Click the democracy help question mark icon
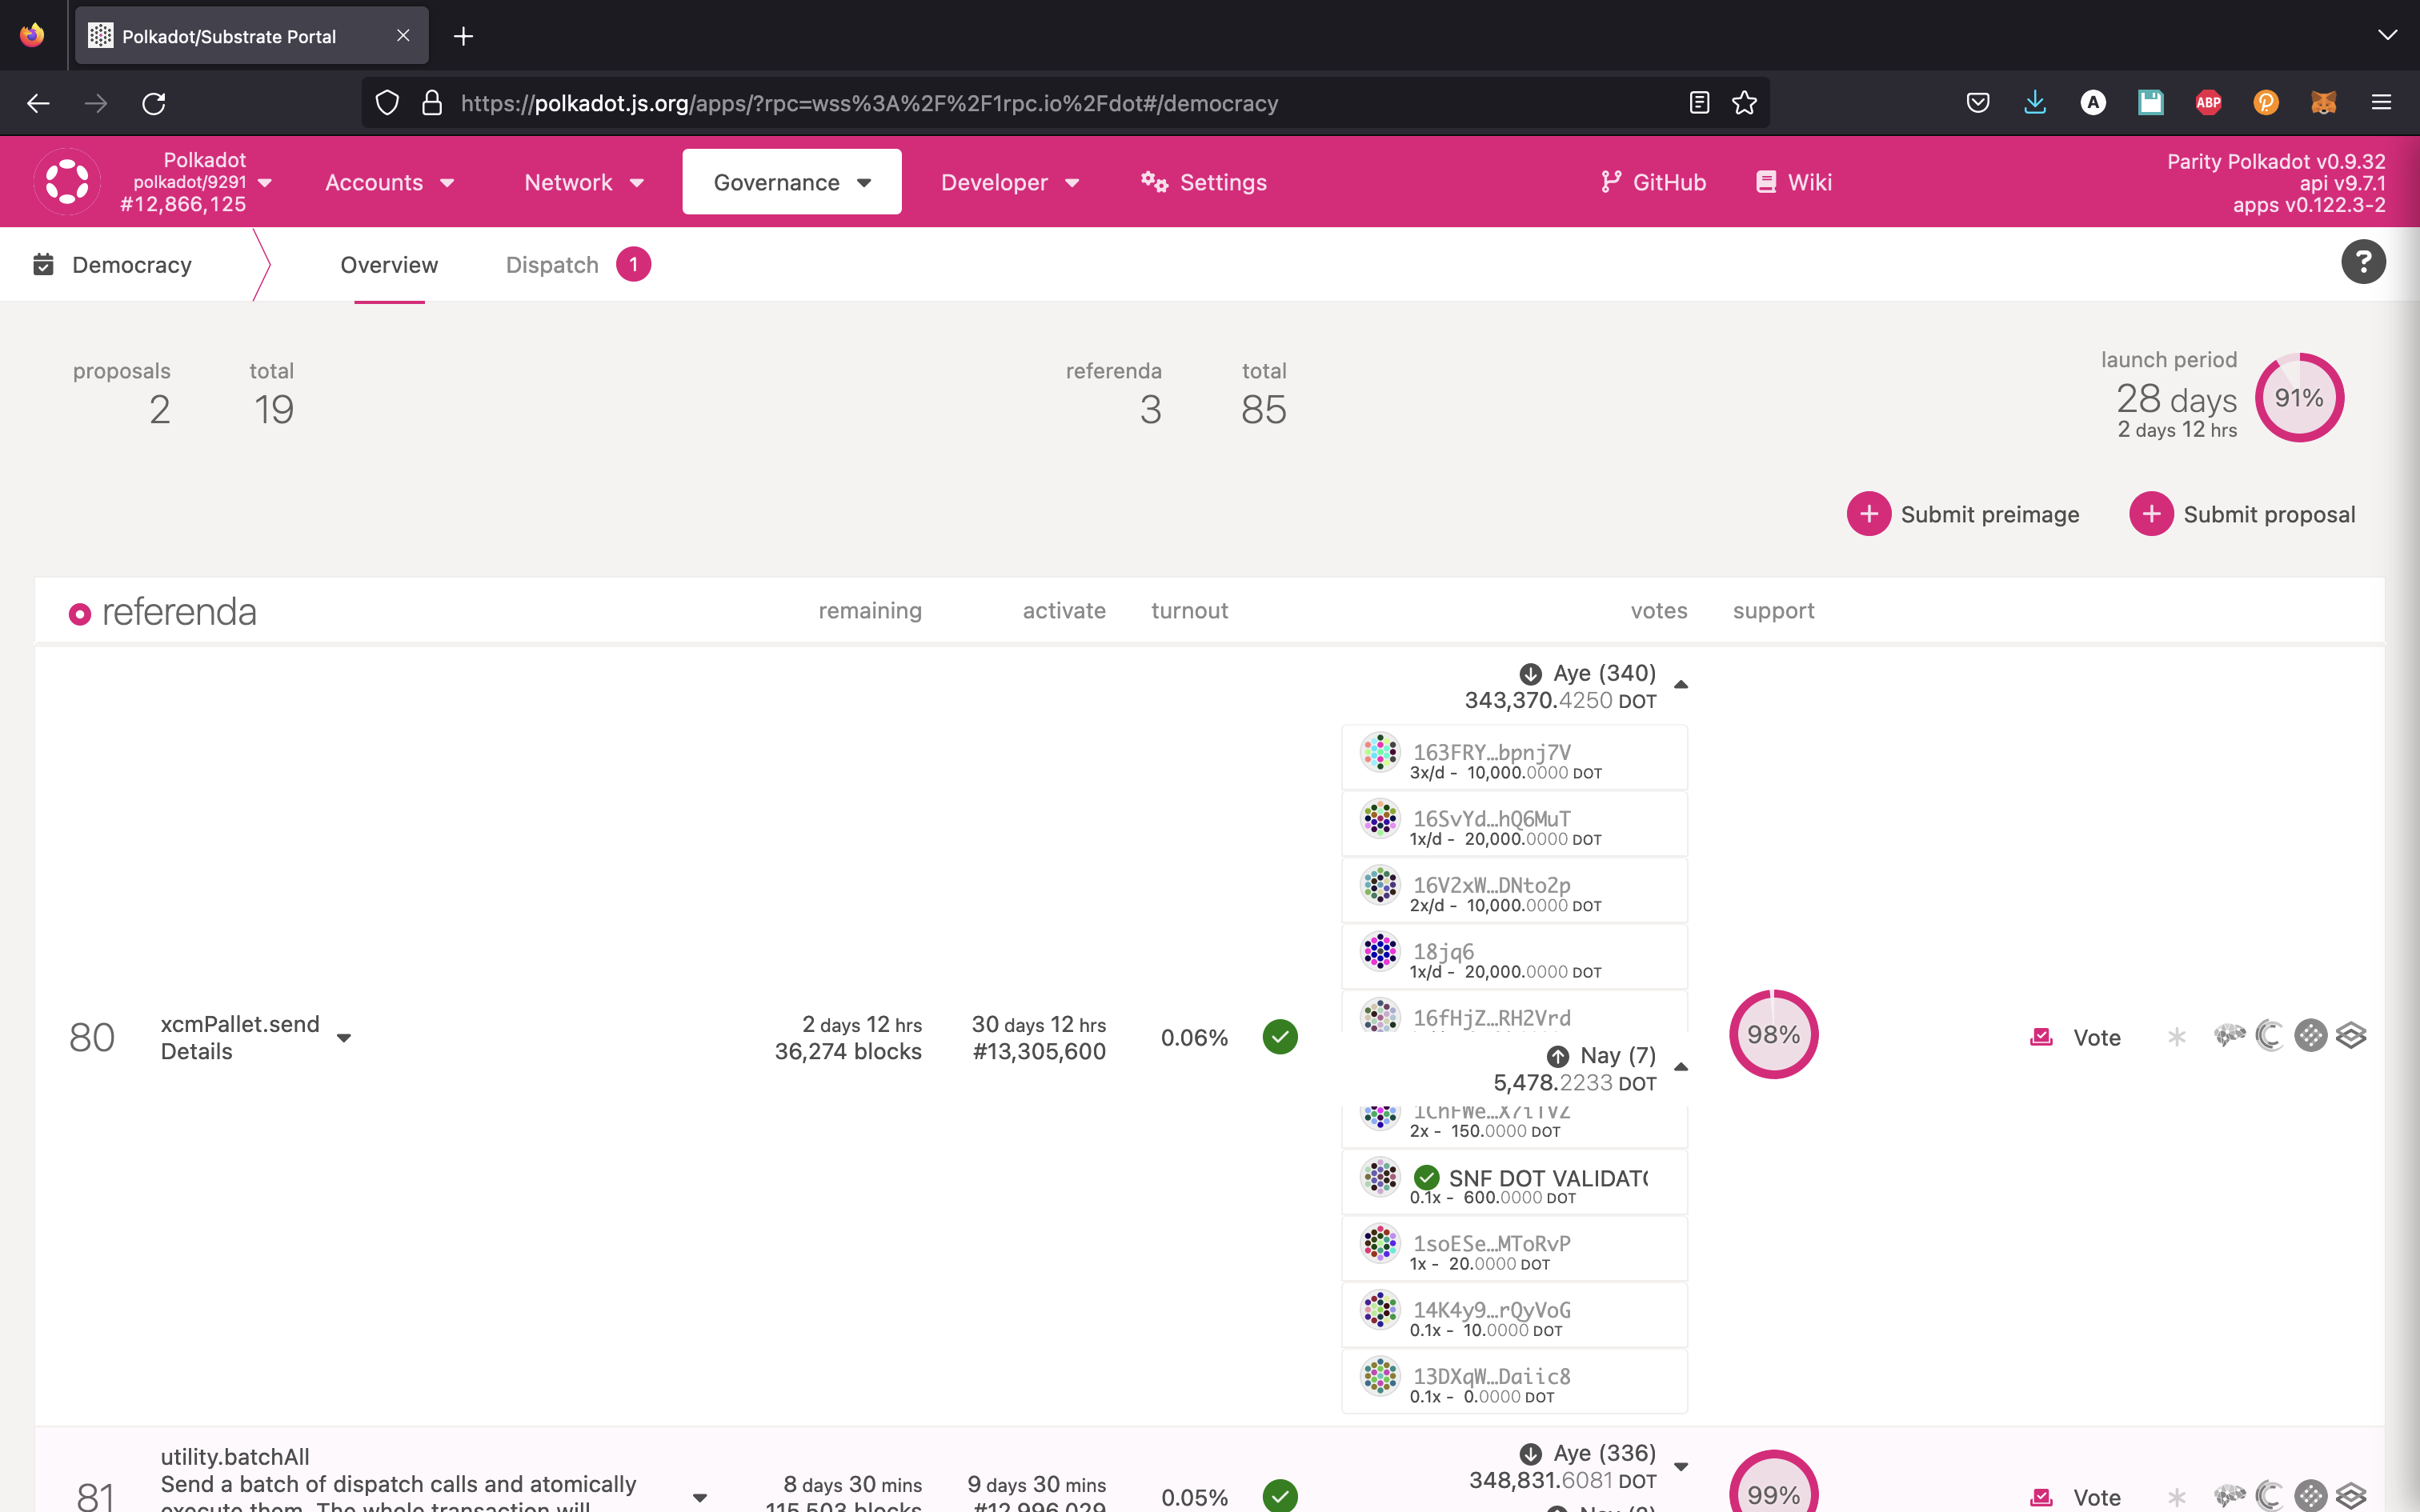This screenshot has width=2420, height=1512. [x=2362, y=263]
